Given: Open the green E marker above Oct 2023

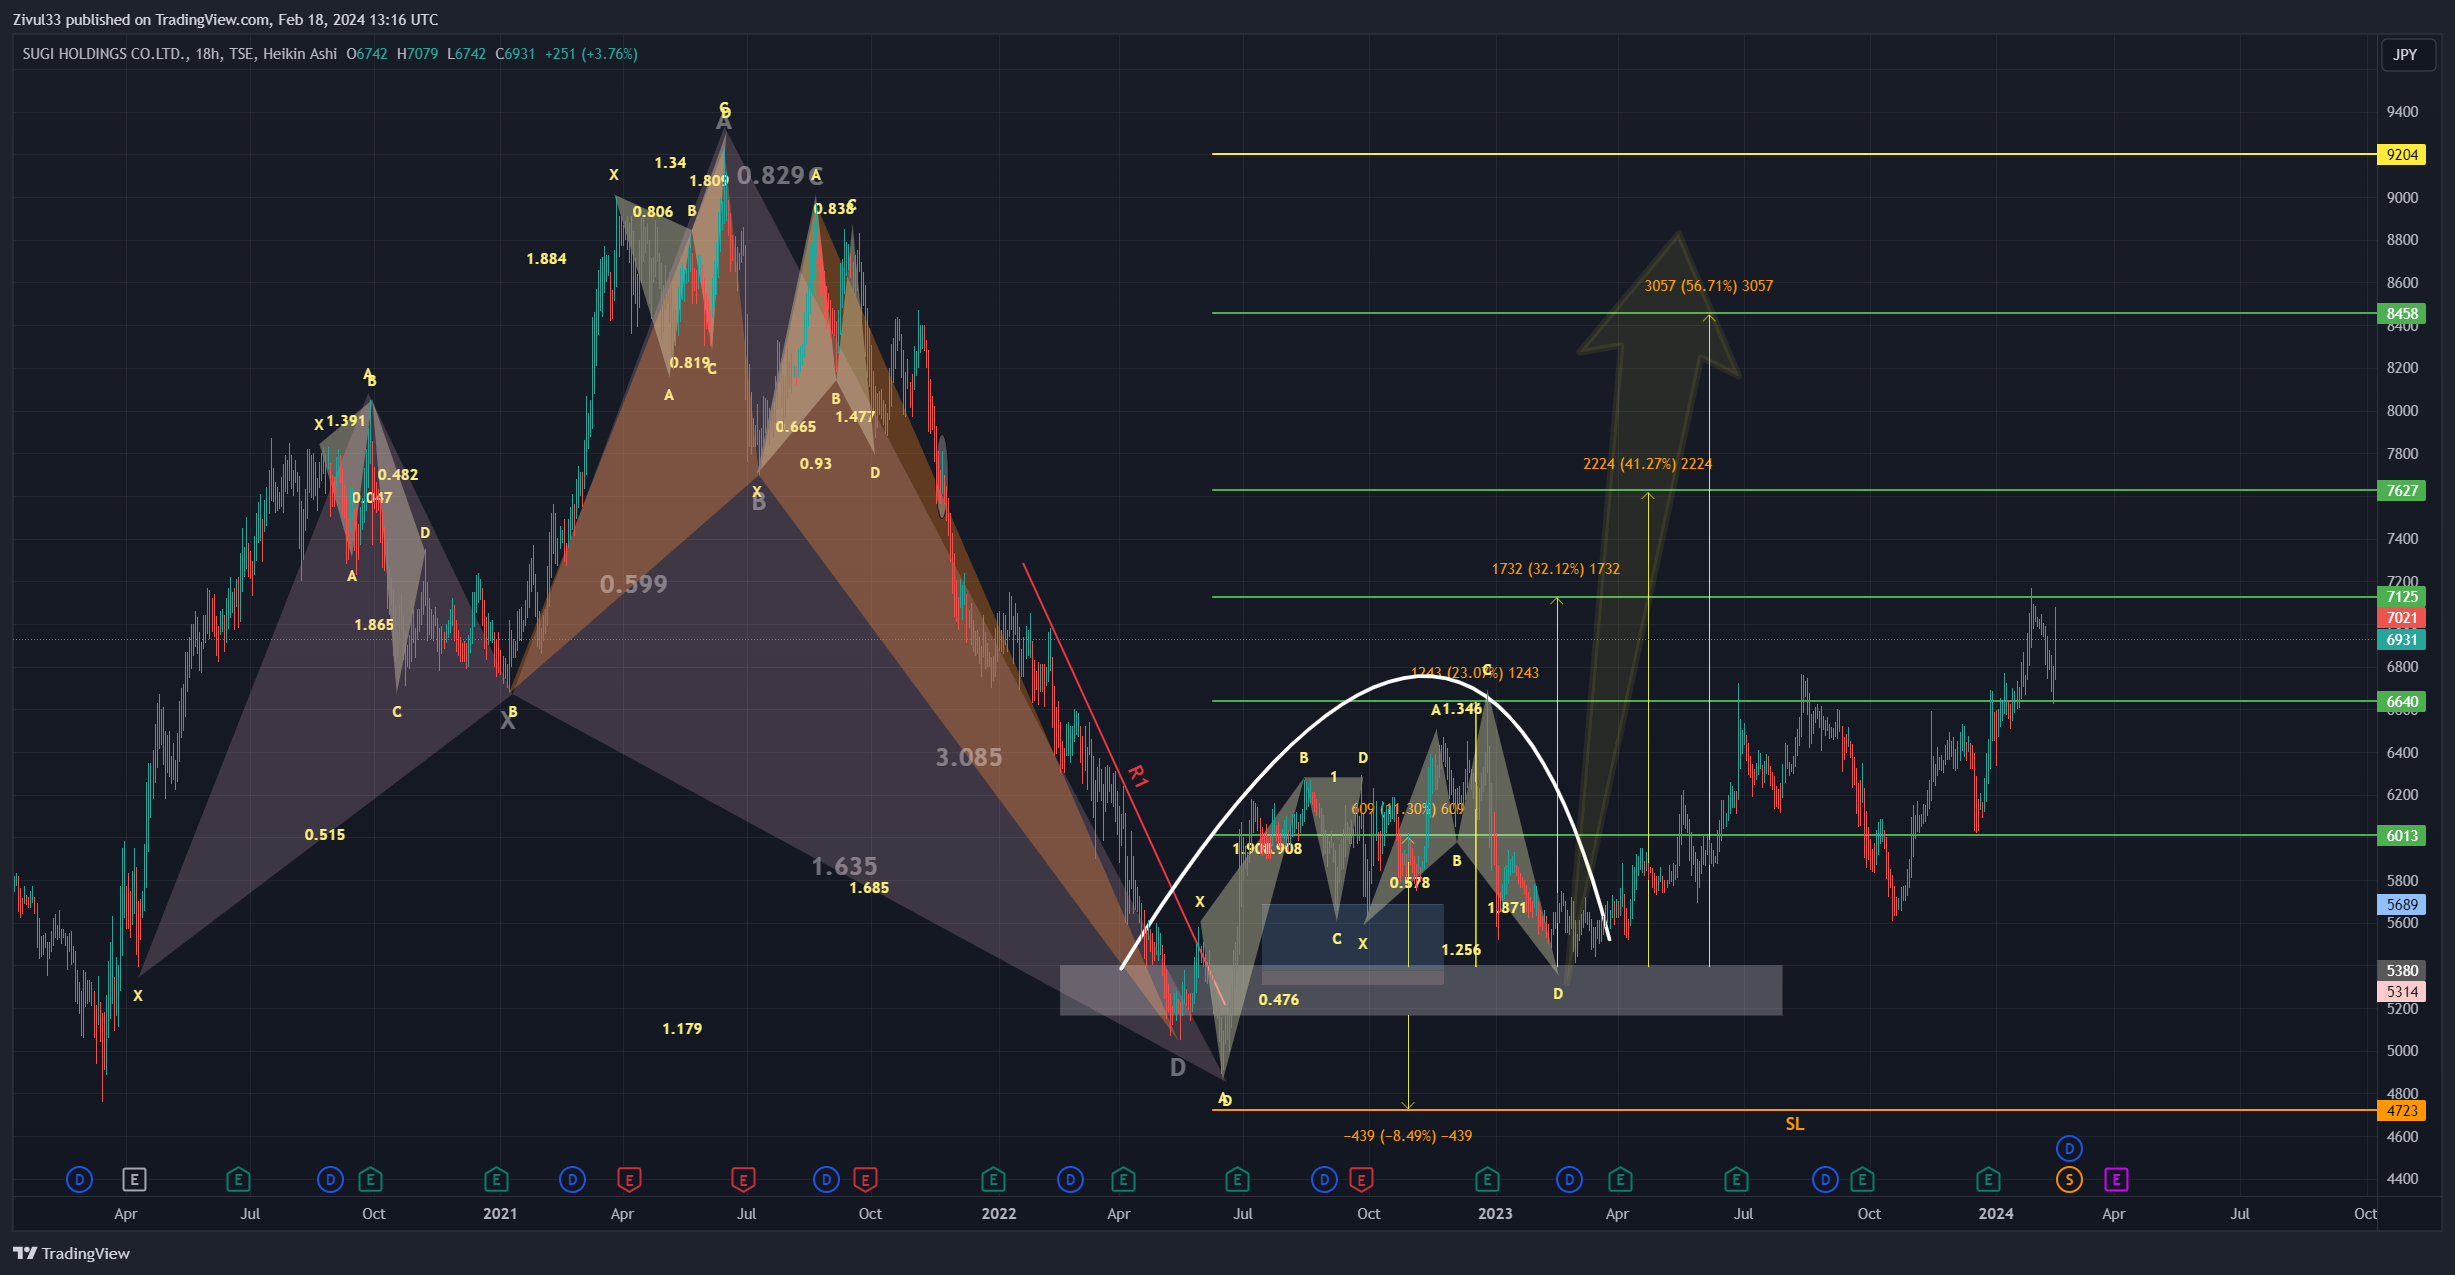Looking at the screenshot, I should (1862, 1180).
